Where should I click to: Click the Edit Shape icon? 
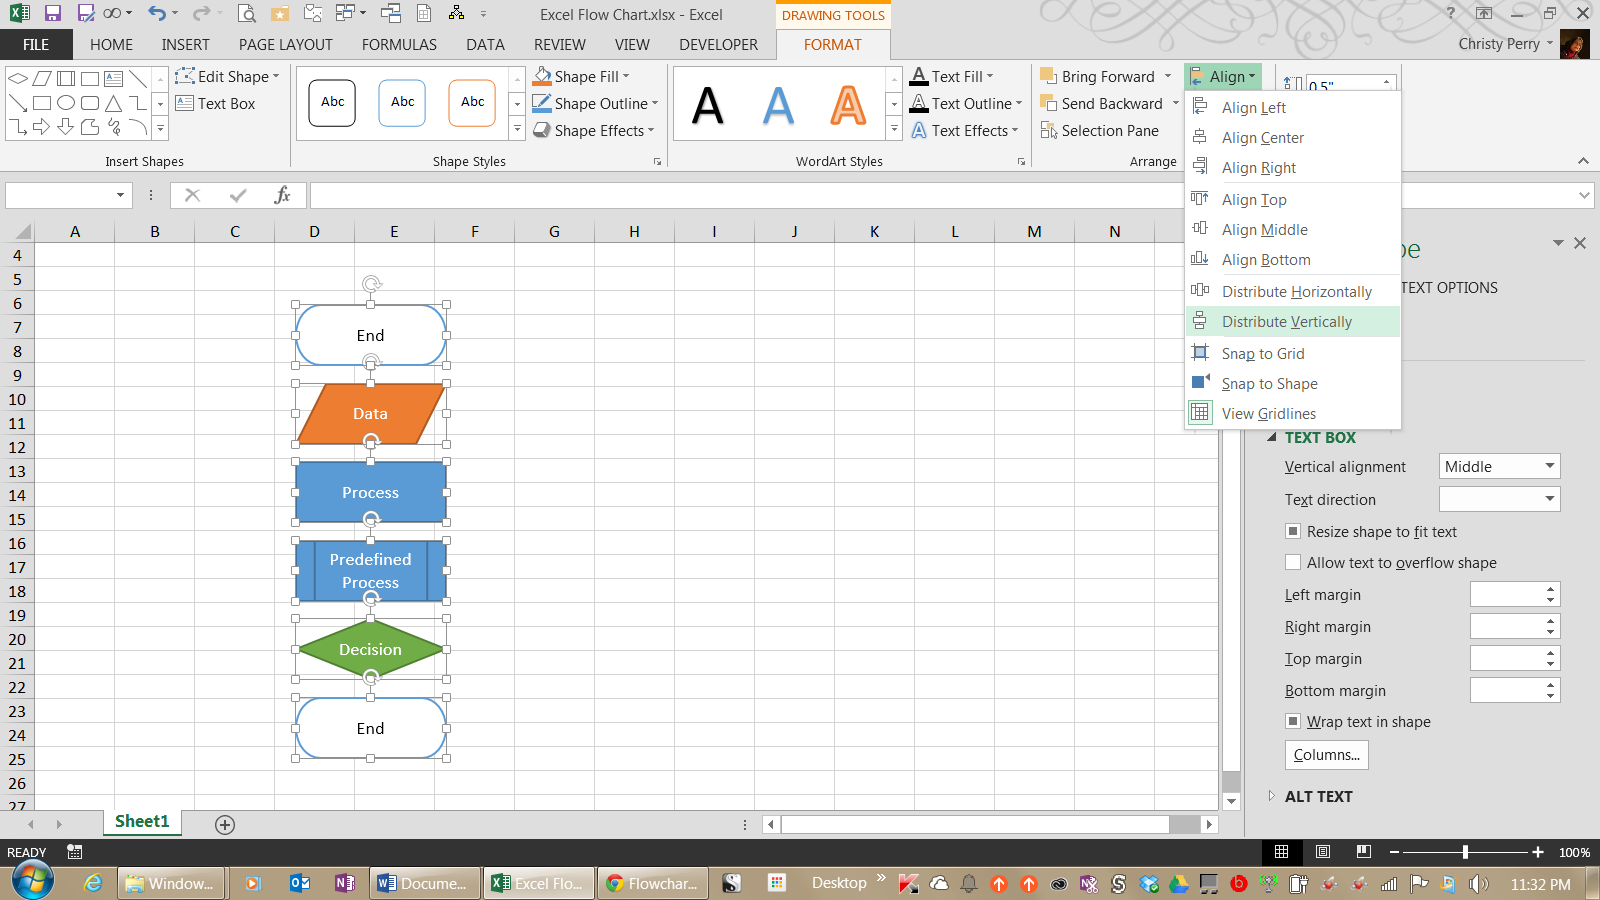click(x=185, y=76)
